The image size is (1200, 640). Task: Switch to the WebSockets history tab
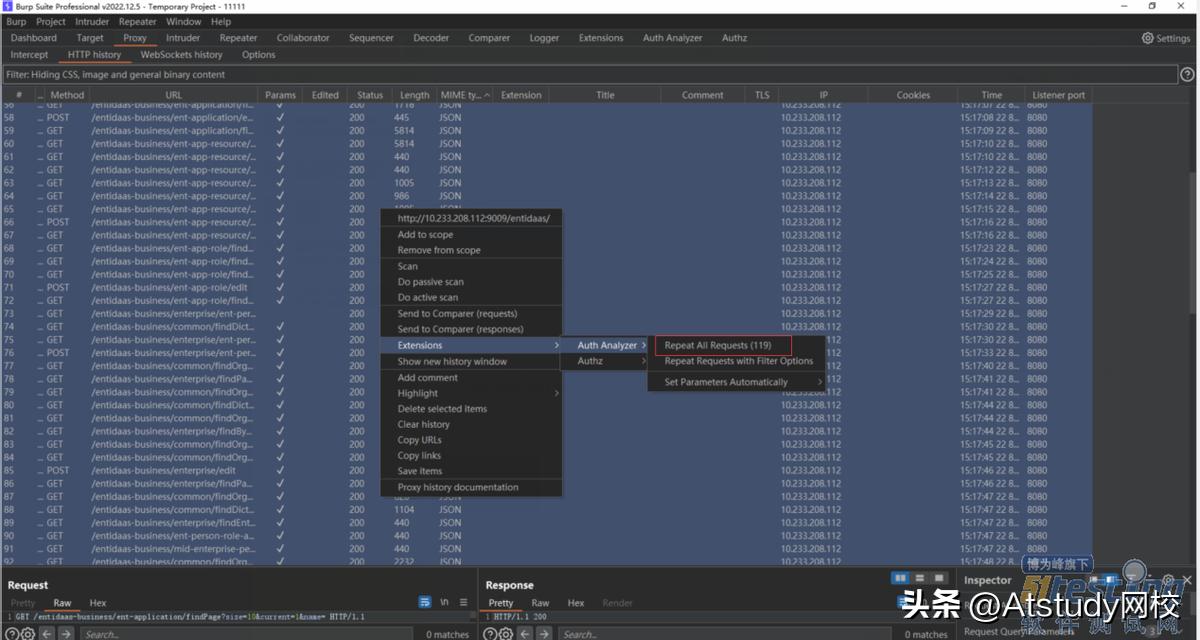click(181, 54)
